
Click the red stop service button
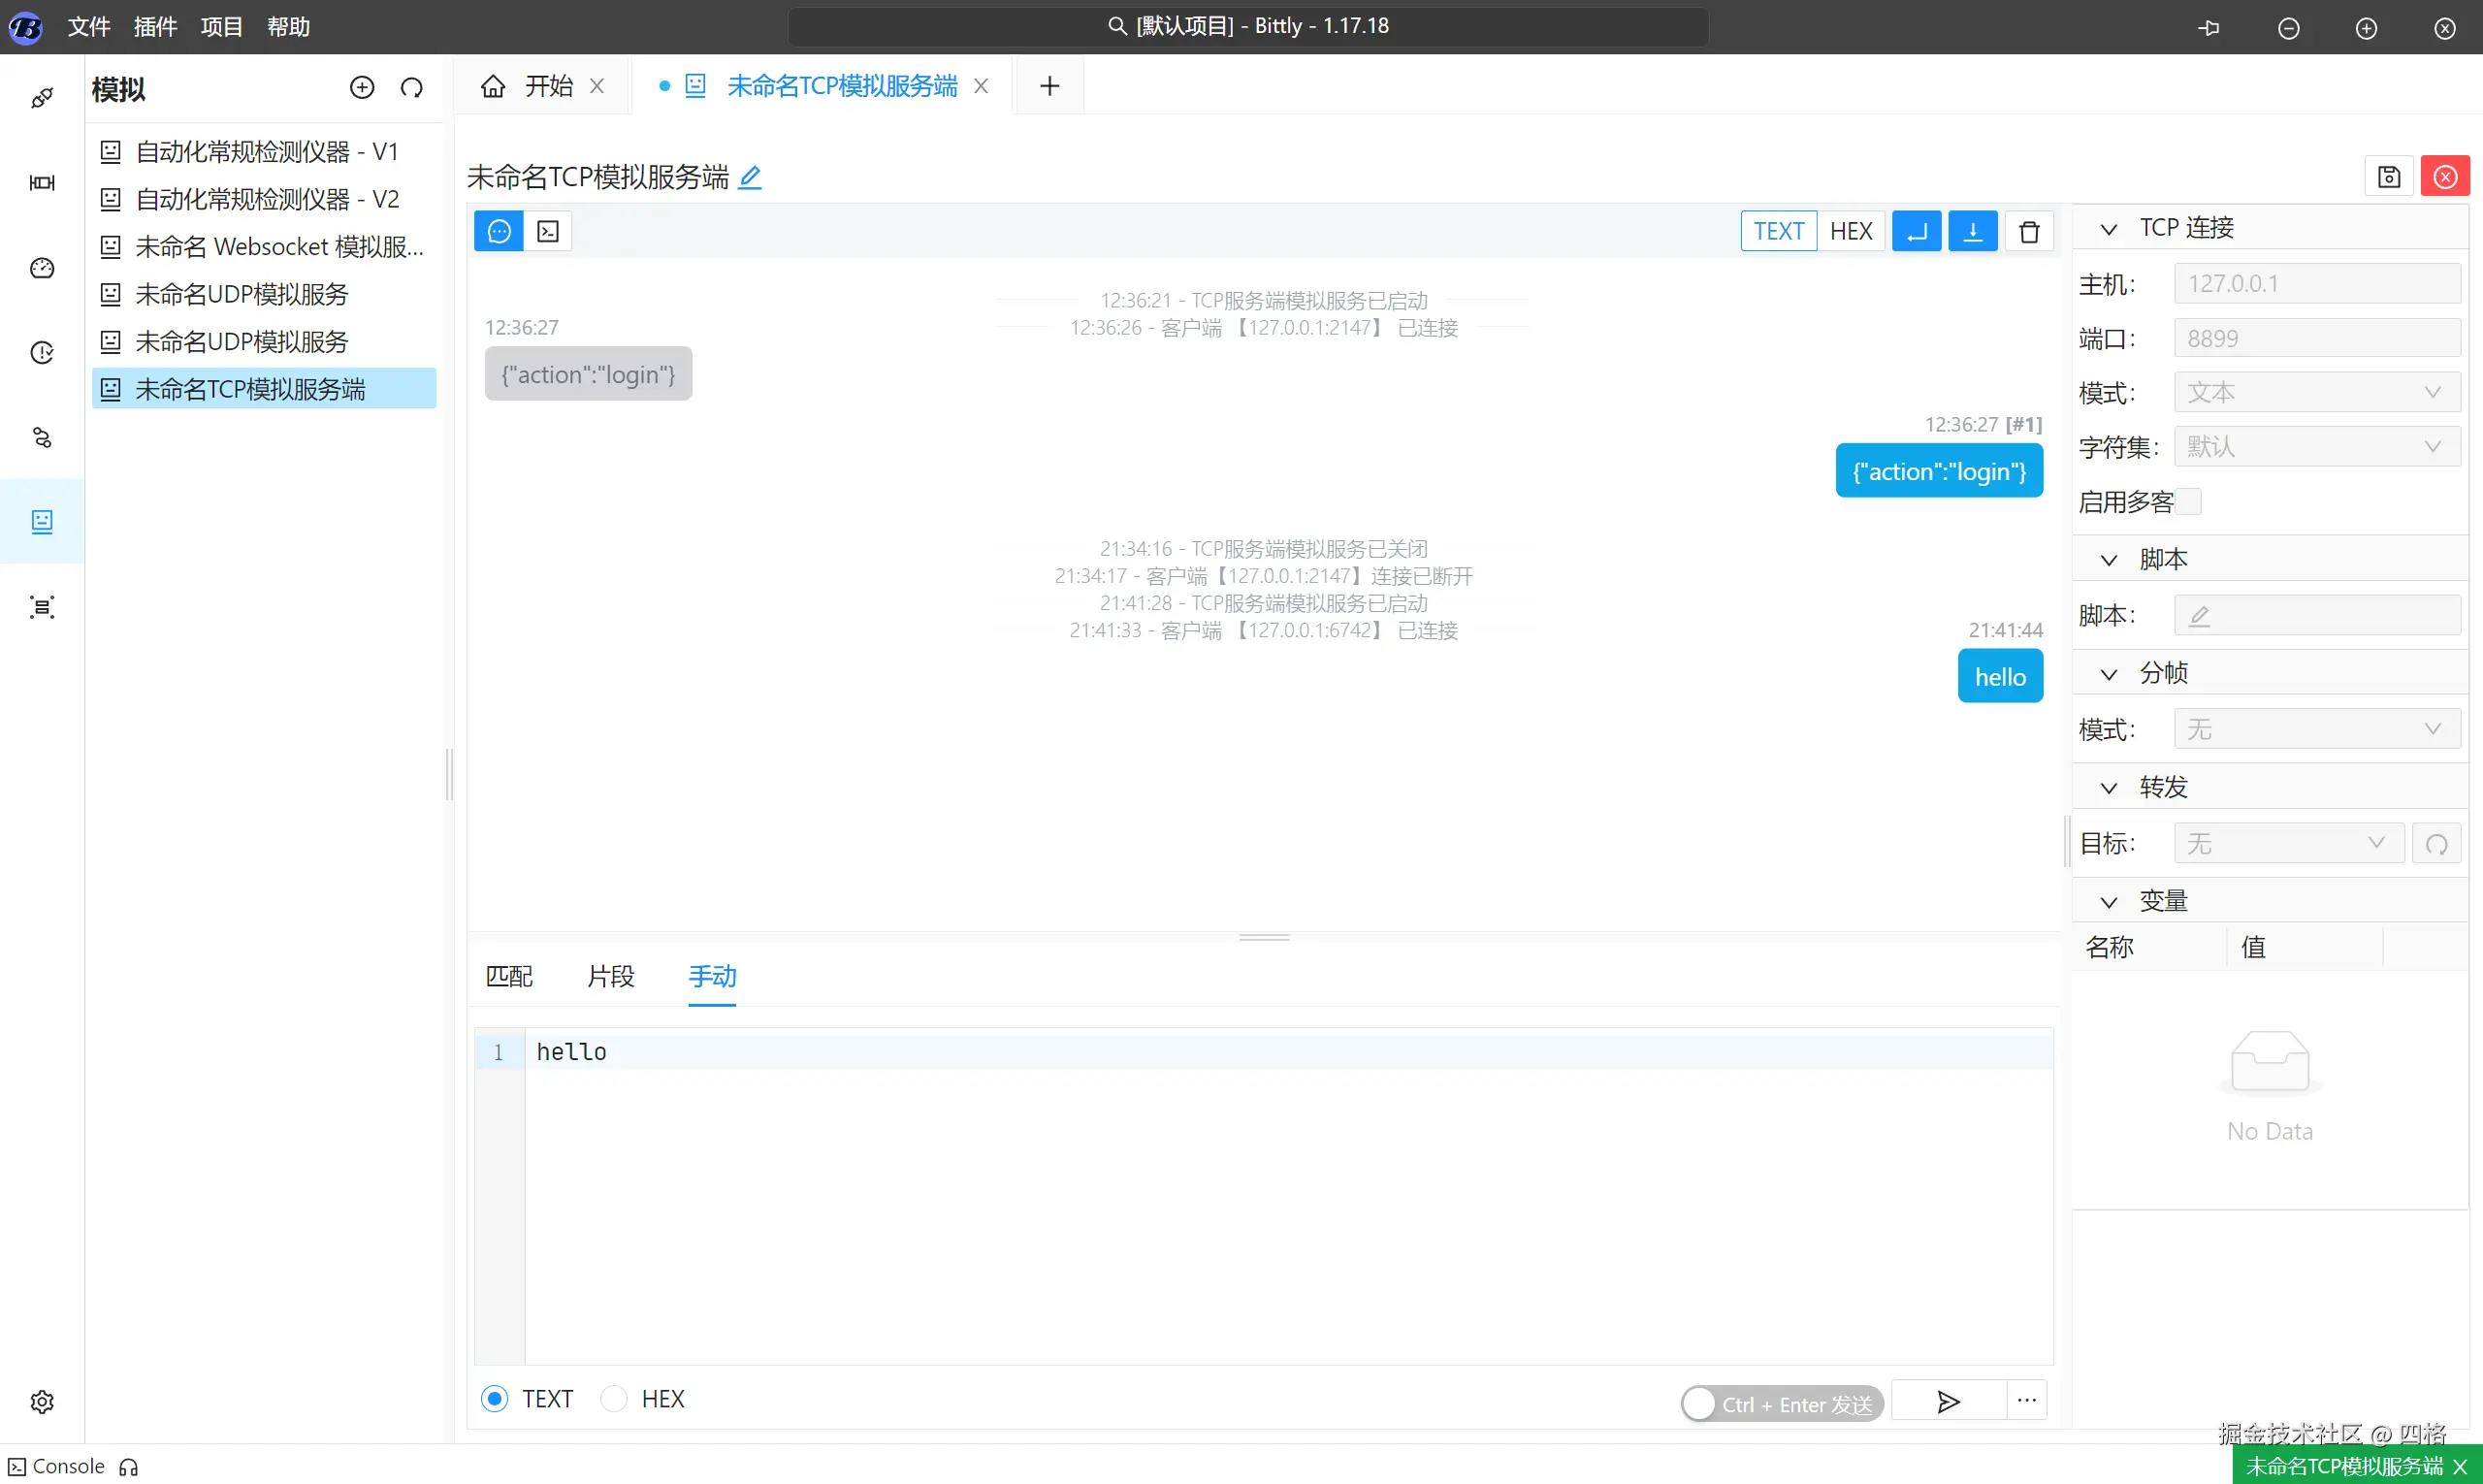[x=2445, y=177]
